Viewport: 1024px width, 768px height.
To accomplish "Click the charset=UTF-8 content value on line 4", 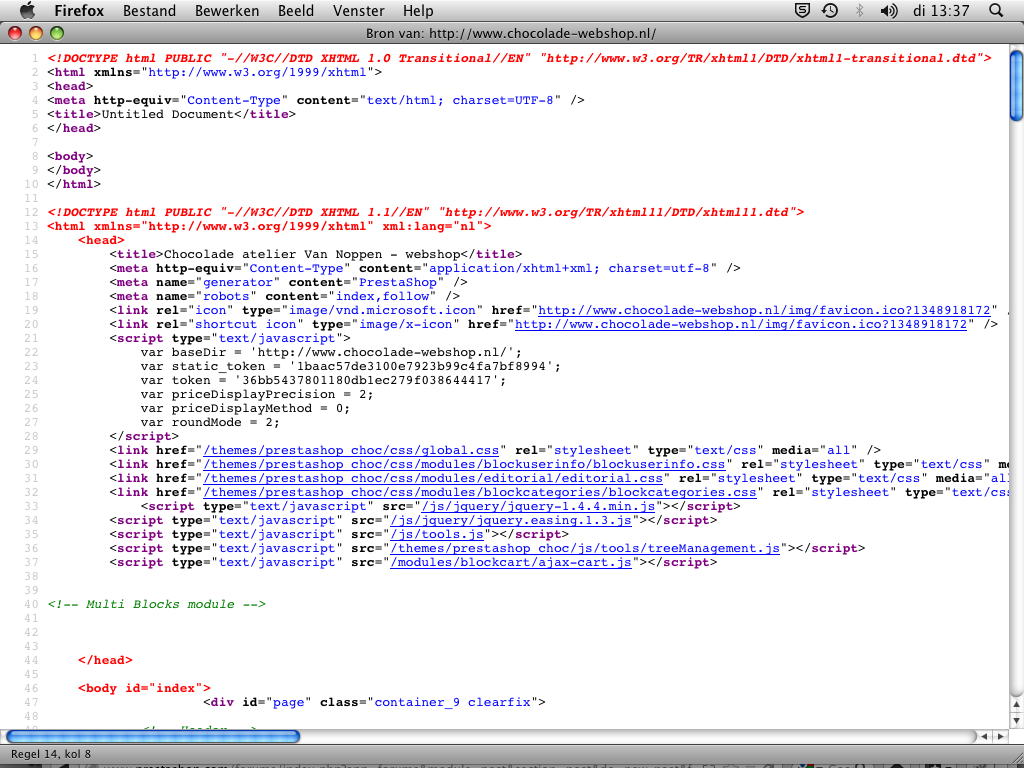I will [460, 101].
